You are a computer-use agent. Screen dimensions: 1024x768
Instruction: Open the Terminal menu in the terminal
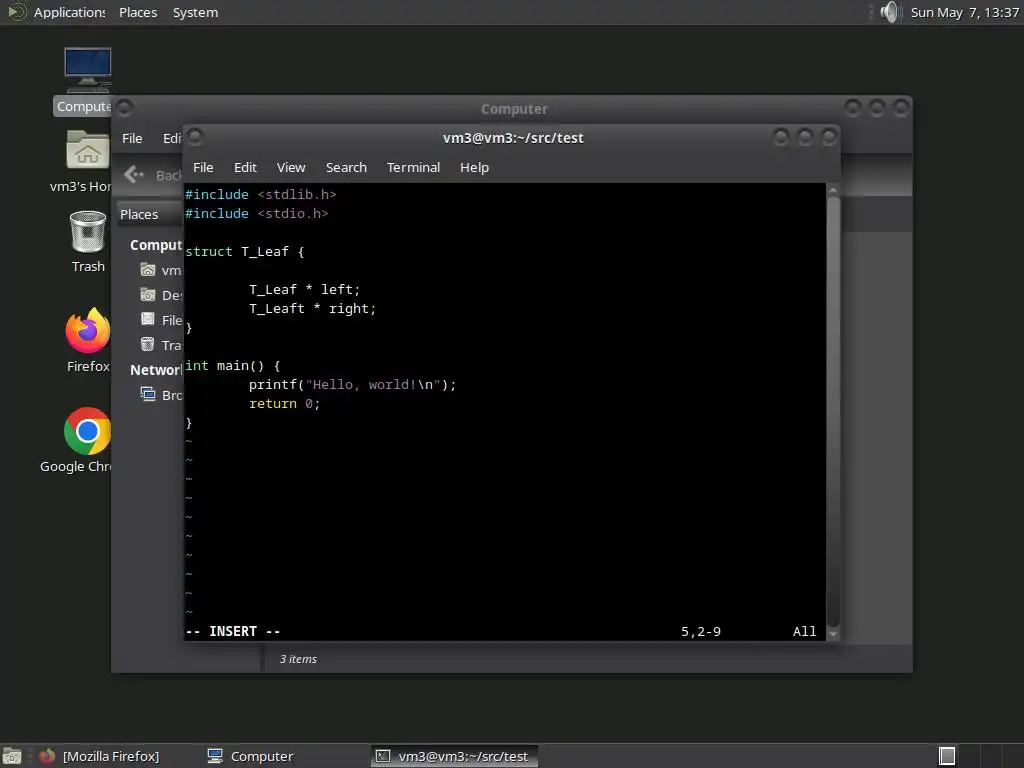pos(413,167)
